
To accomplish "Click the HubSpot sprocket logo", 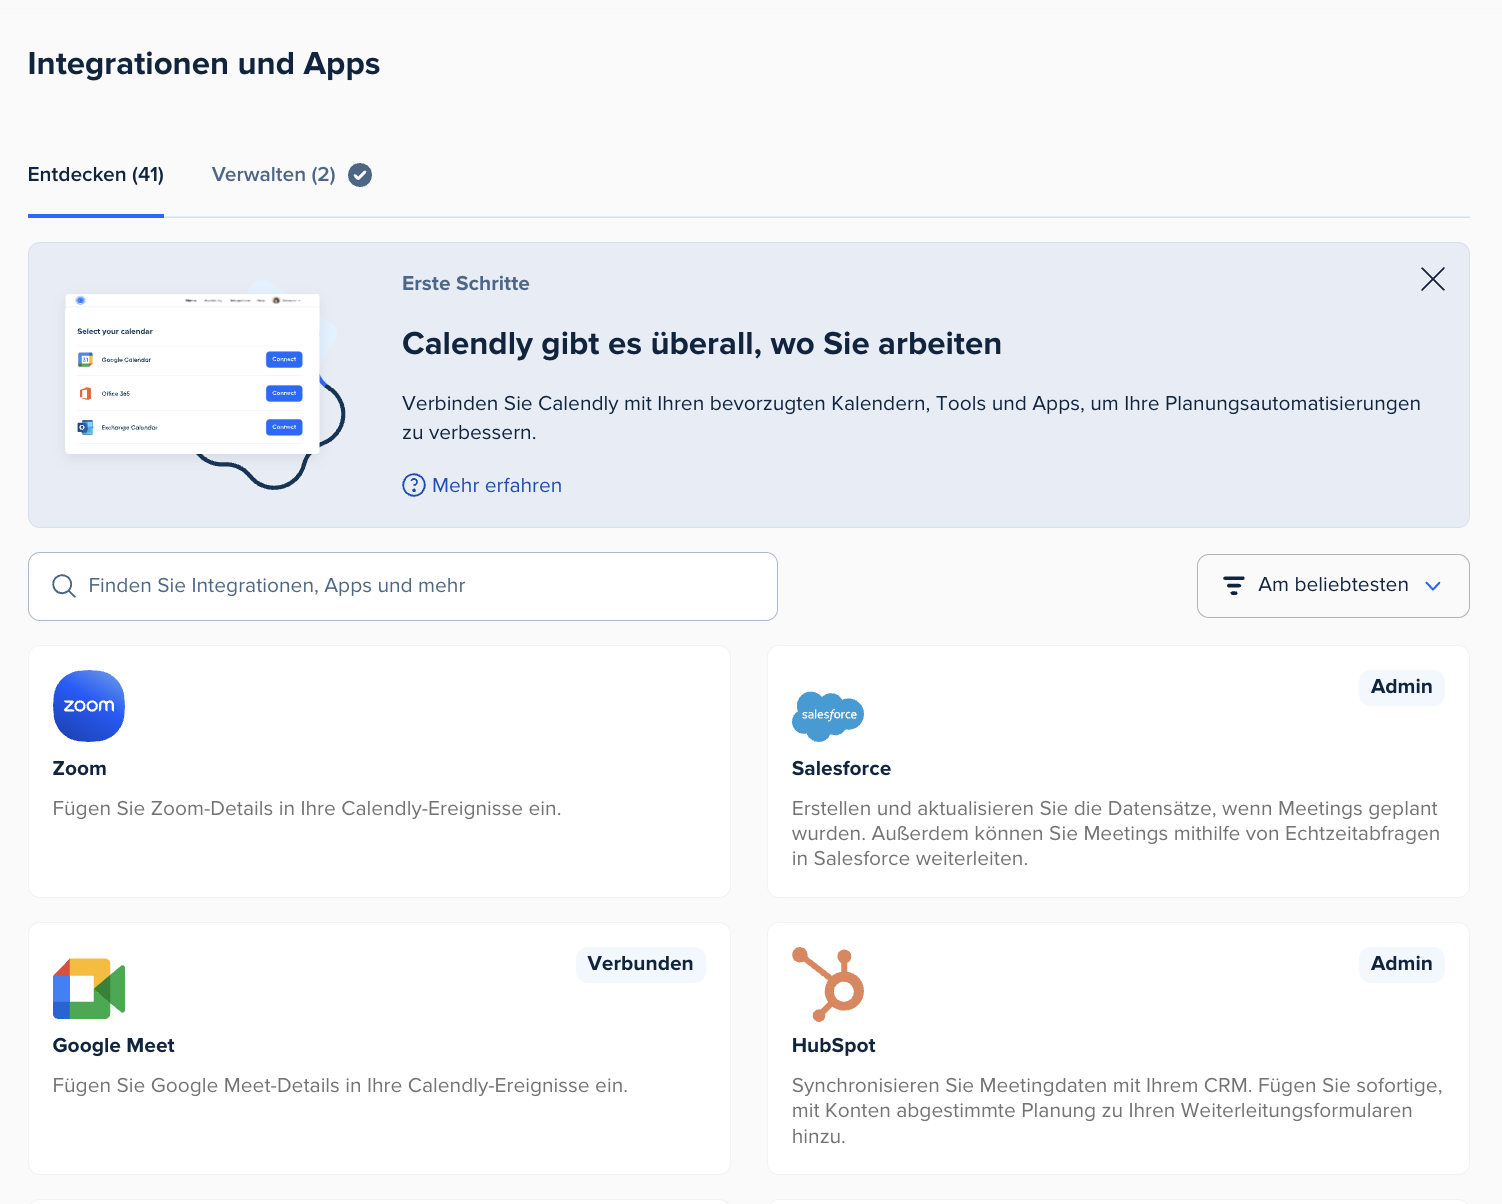I will pyautogui.click(x=828, y=984).
